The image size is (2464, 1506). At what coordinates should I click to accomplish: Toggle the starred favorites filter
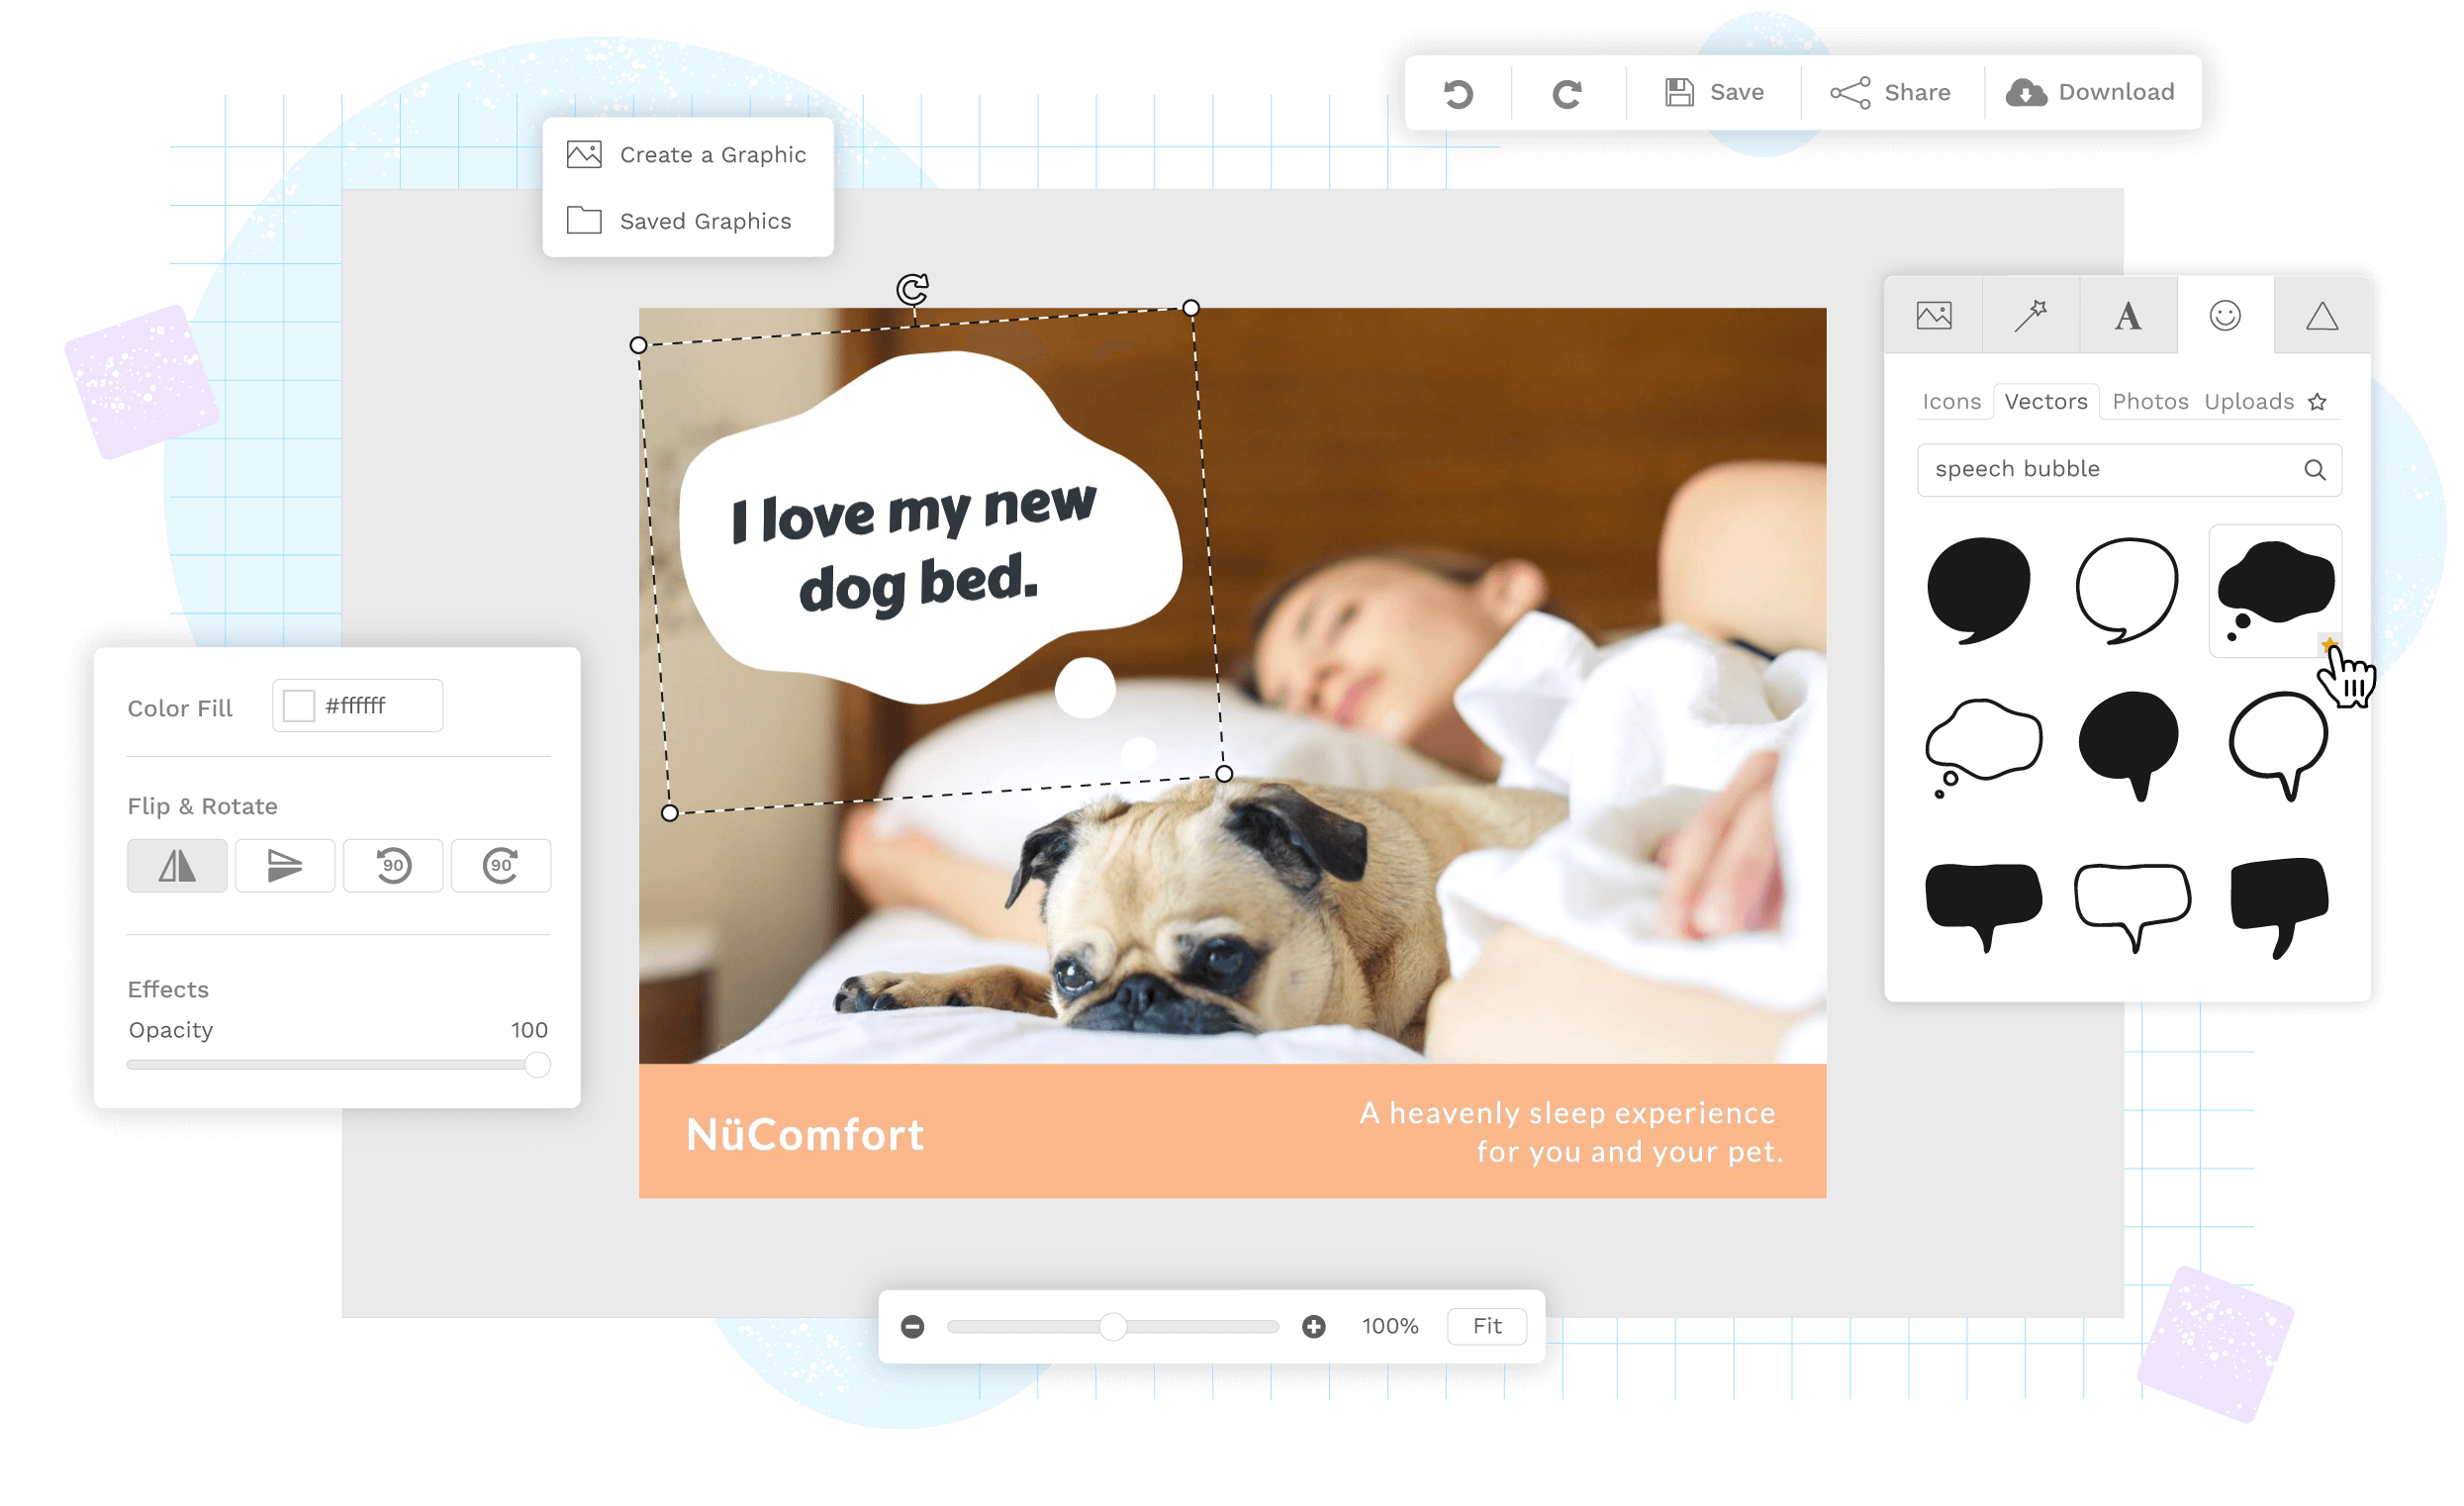[2326, 401]
